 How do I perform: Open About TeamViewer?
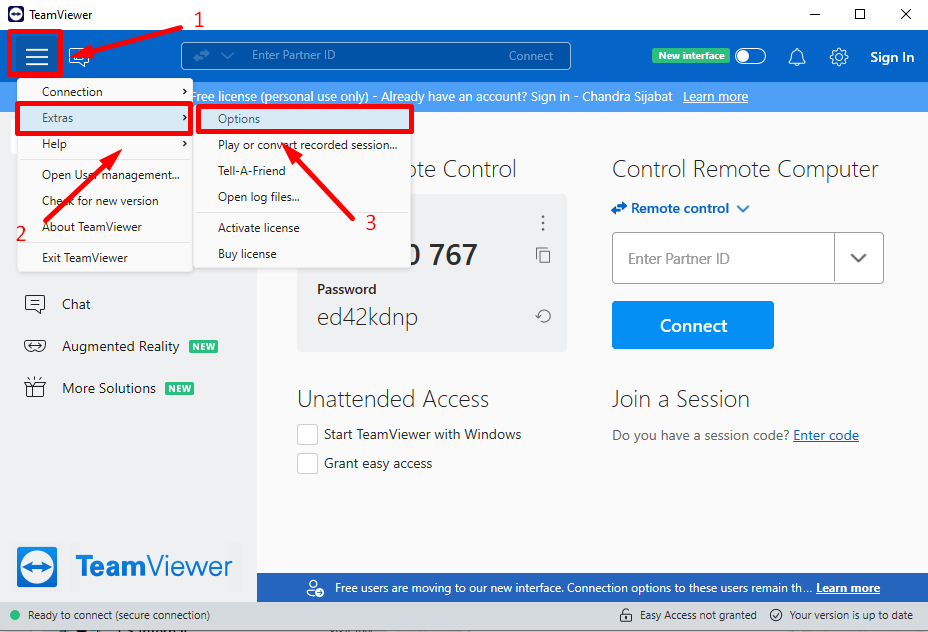(x=92, y=227)
